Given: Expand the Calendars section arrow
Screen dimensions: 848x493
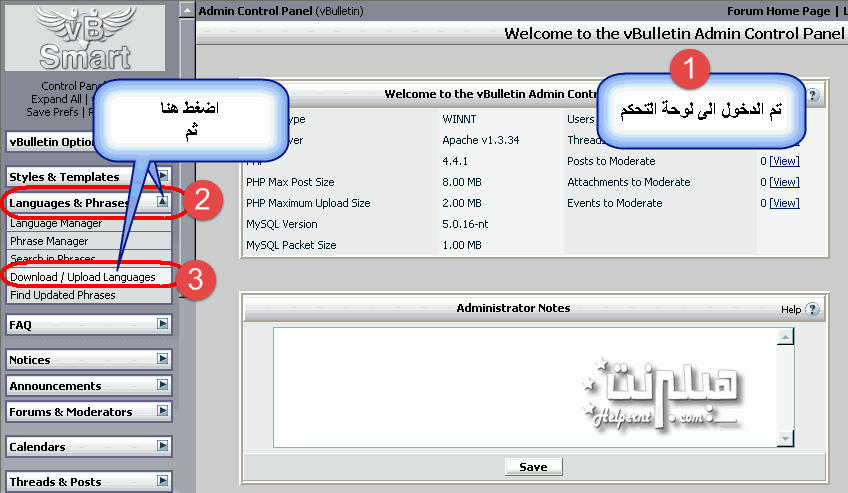Looking at the screenshot, I should pyautogui.click(x=163, y=445).
